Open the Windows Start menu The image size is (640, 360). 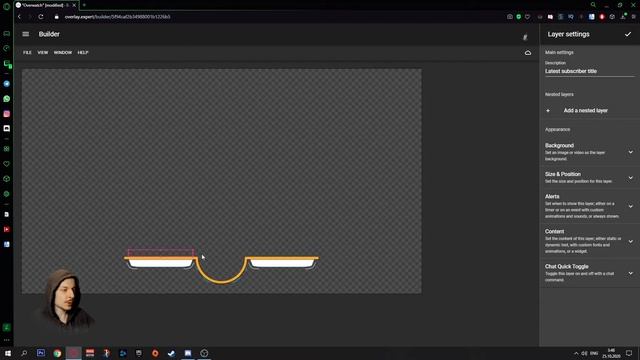click(x=8, y=353)
